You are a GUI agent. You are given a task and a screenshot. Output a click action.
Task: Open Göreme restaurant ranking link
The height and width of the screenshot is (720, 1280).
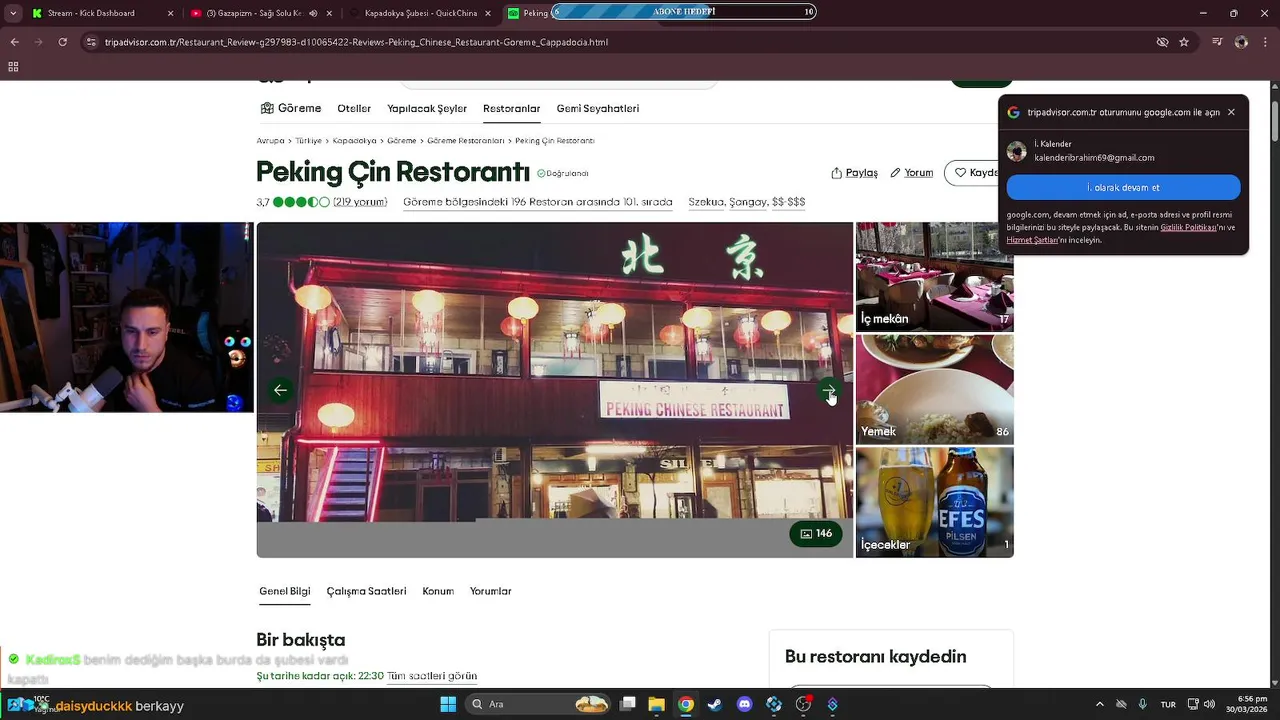coord(537,202)
